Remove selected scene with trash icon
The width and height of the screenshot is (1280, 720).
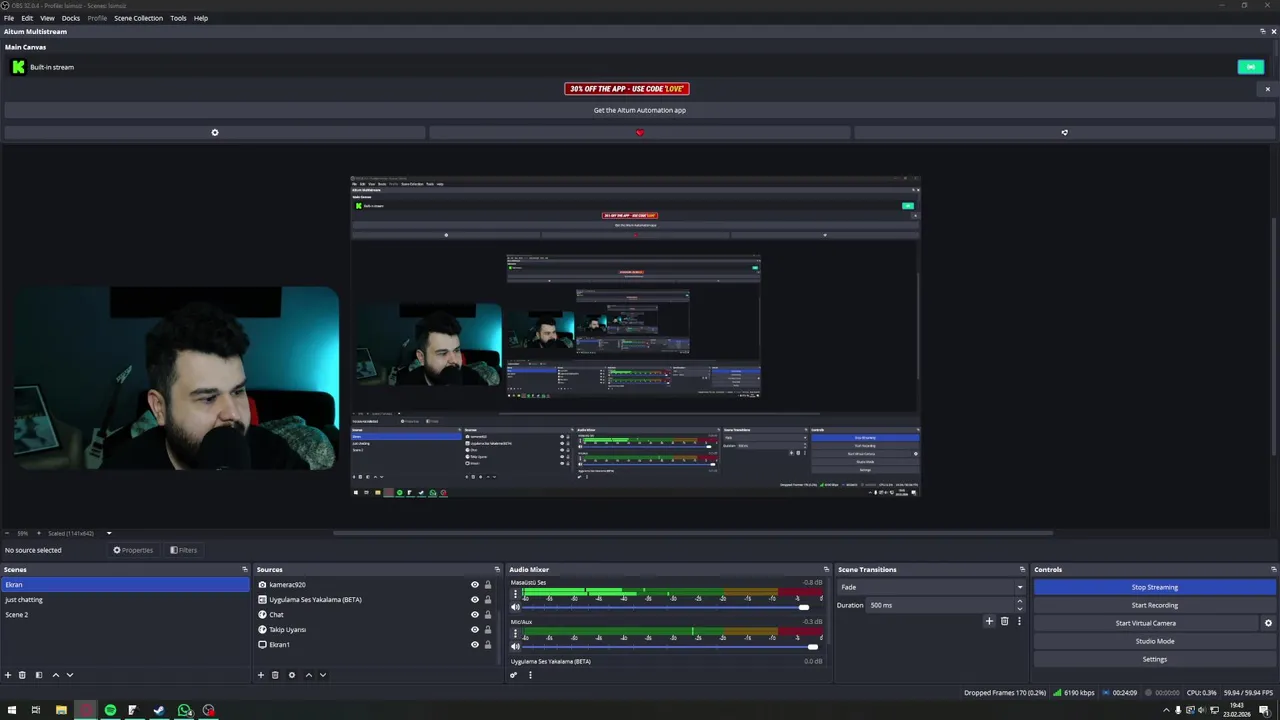22,675
